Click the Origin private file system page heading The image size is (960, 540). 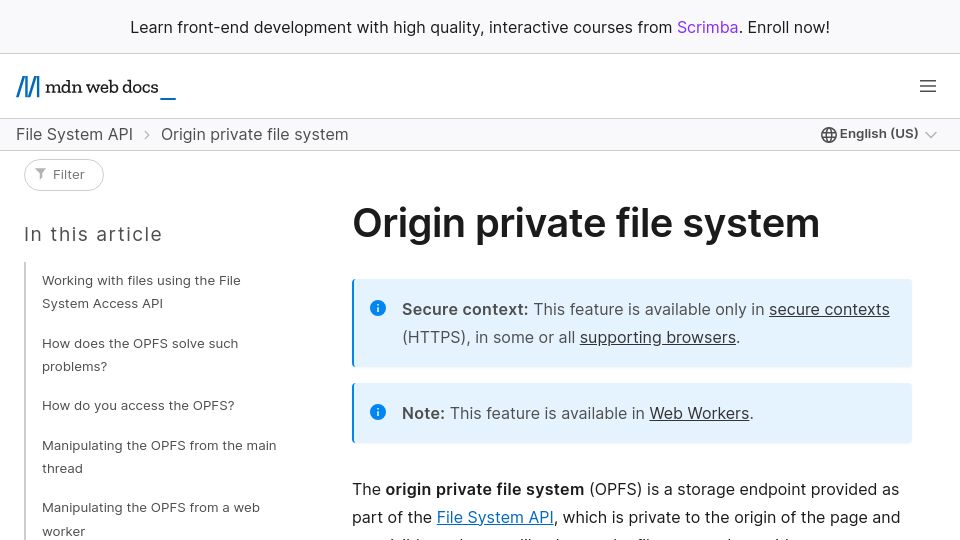(586, 223)
